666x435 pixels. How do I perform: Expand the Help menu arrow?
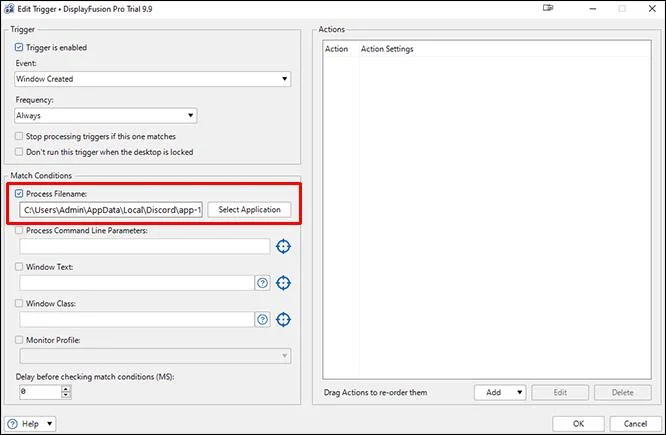[x=49, y=424]
